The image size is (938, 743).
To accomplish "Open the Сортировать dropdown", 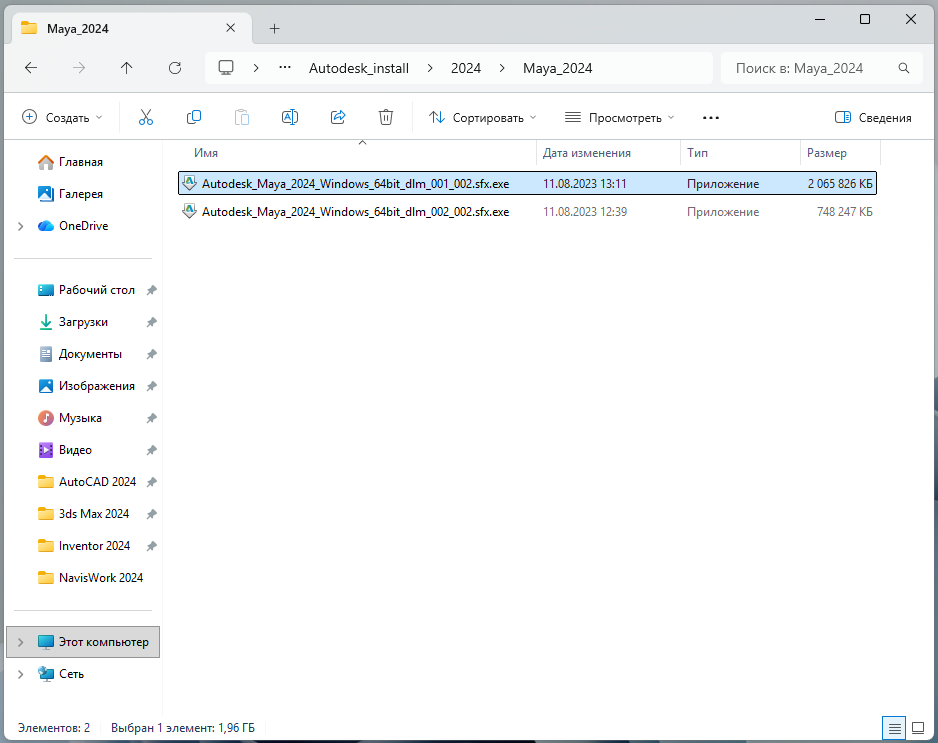I will [x=483, y=117].
